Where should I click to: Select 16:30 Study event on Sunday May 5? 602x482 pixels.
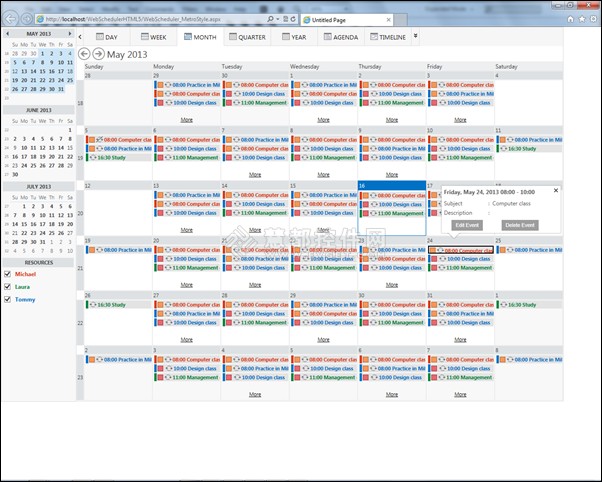119,157
